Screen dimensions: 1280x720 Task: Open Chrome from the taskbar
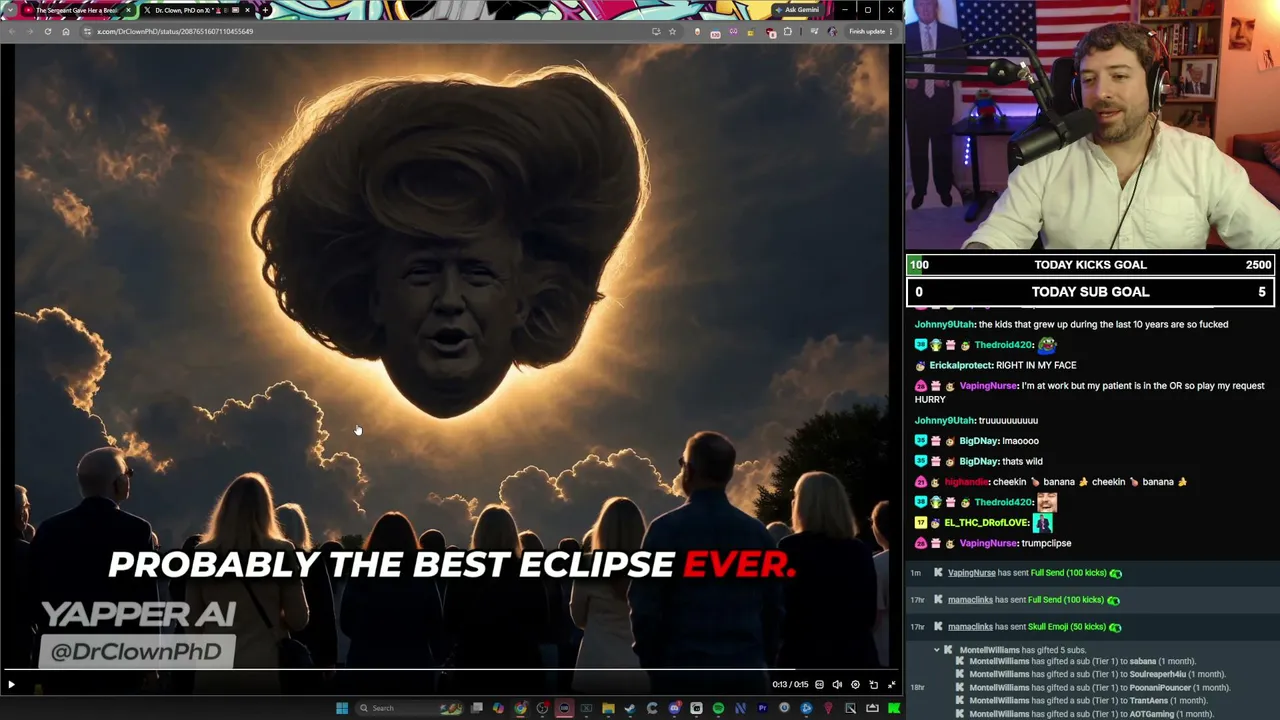coord(521,708)
